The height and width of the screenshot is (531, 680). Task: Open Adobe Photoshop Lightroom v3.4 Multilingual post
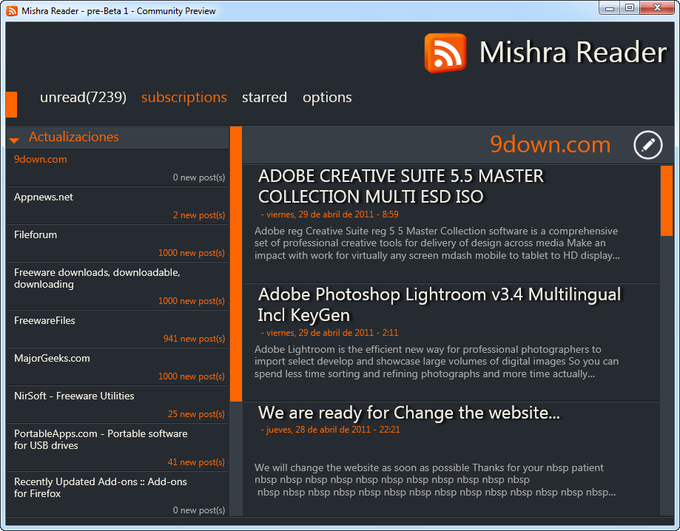pyautogui.click(x=439, y=305)
